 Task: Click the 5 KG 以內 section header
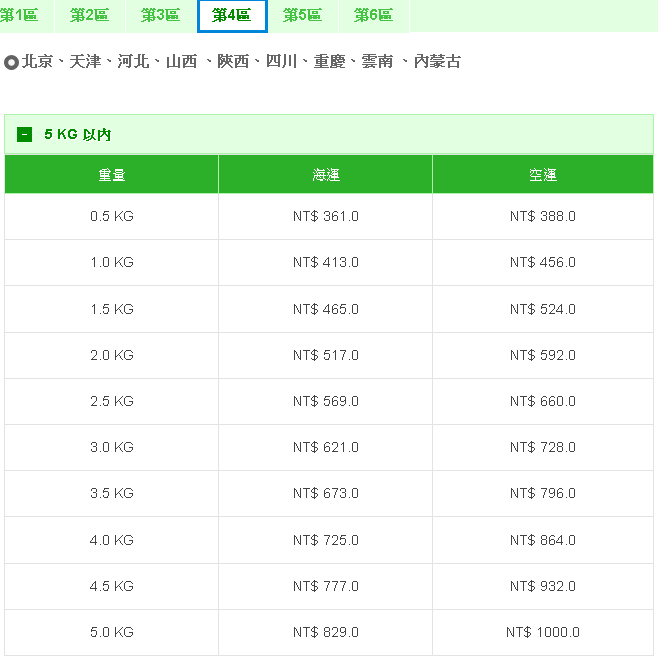click(78, 135)
